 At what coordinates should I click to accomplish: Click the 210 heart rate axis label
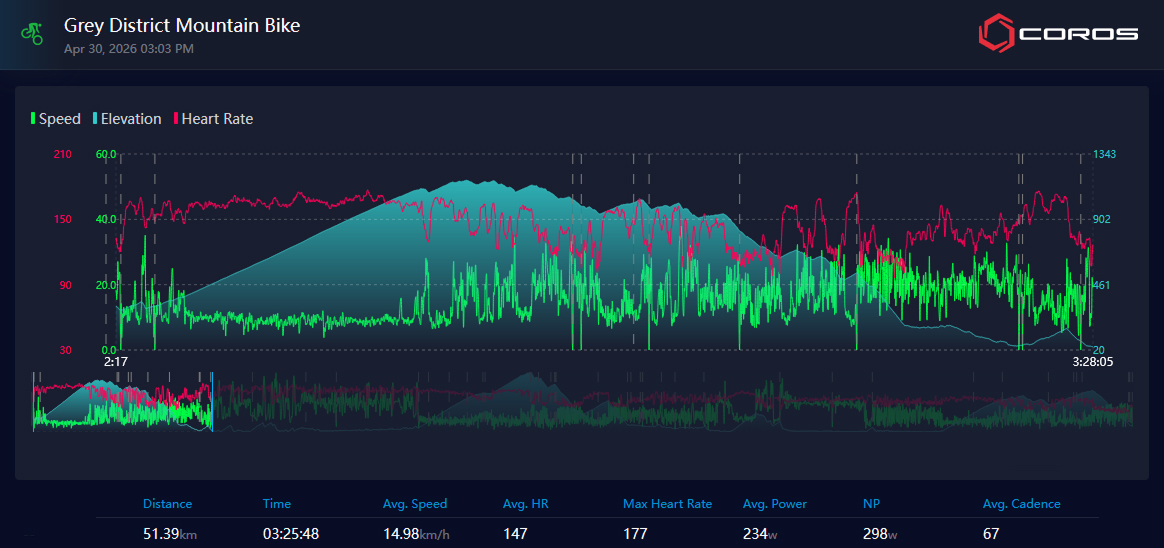click(62, 154)
